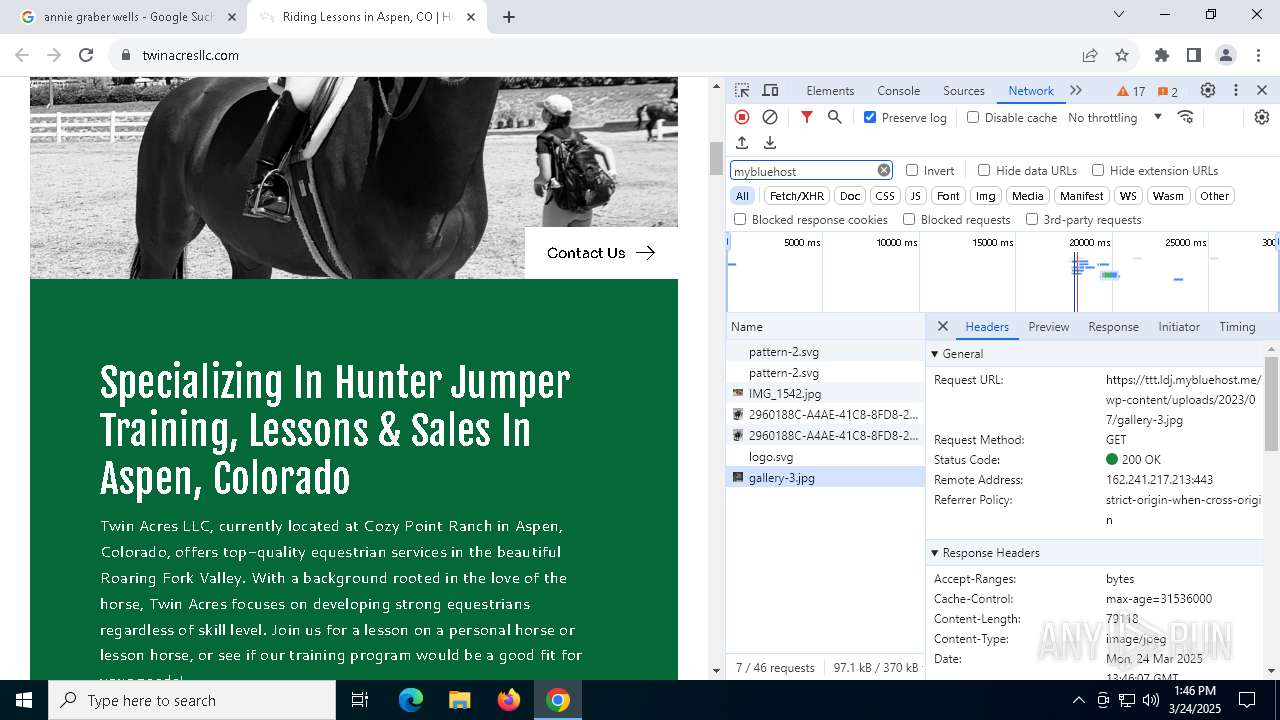Open network conditions wifi icon

(1186, 117)
